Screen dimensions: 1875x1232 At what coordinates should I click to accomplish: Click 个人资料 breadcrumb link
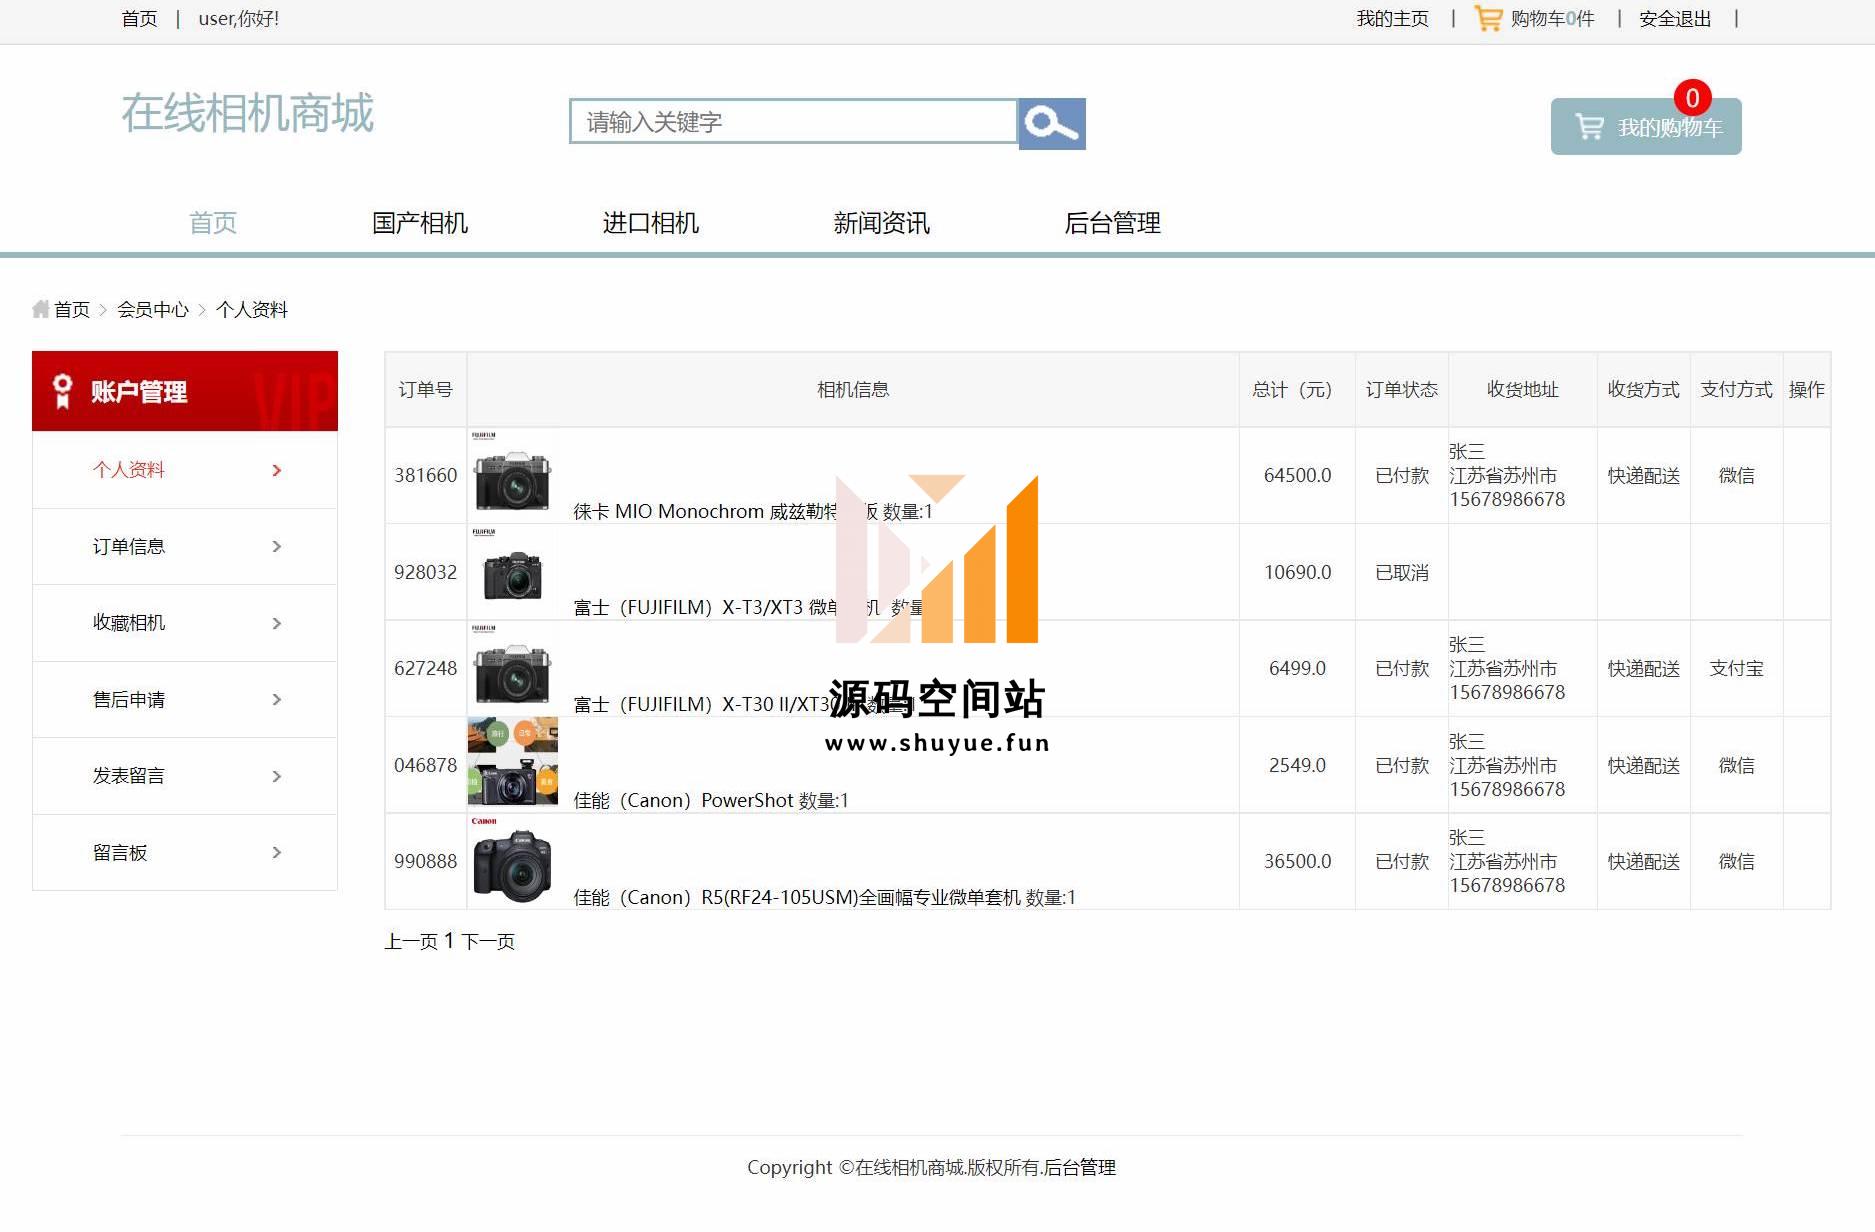(x=252, y=309)
